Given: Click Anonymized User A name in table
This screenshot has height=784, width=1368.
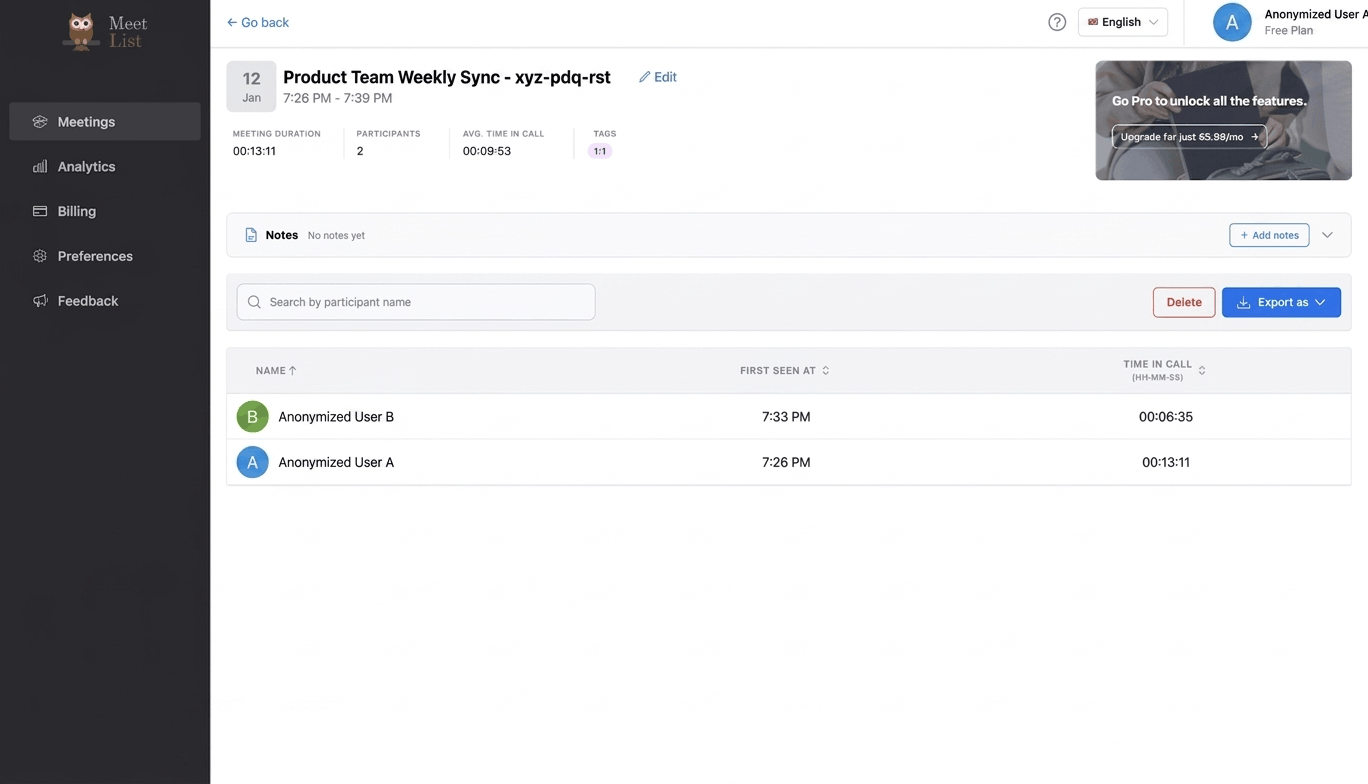Looking at the screenshot, I should (x=336, y=463).
